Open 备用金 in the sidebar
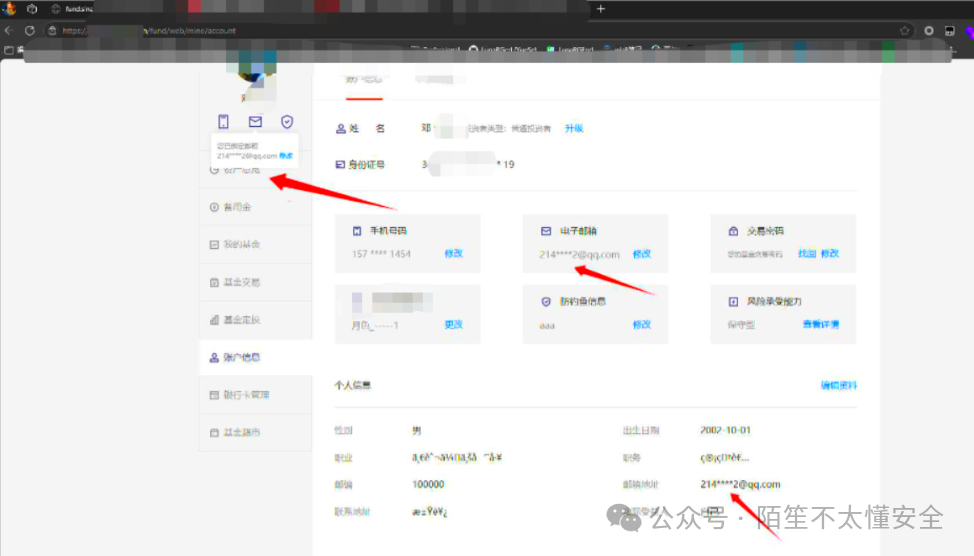This screenshot has height=556, width=974. point(255,207)
